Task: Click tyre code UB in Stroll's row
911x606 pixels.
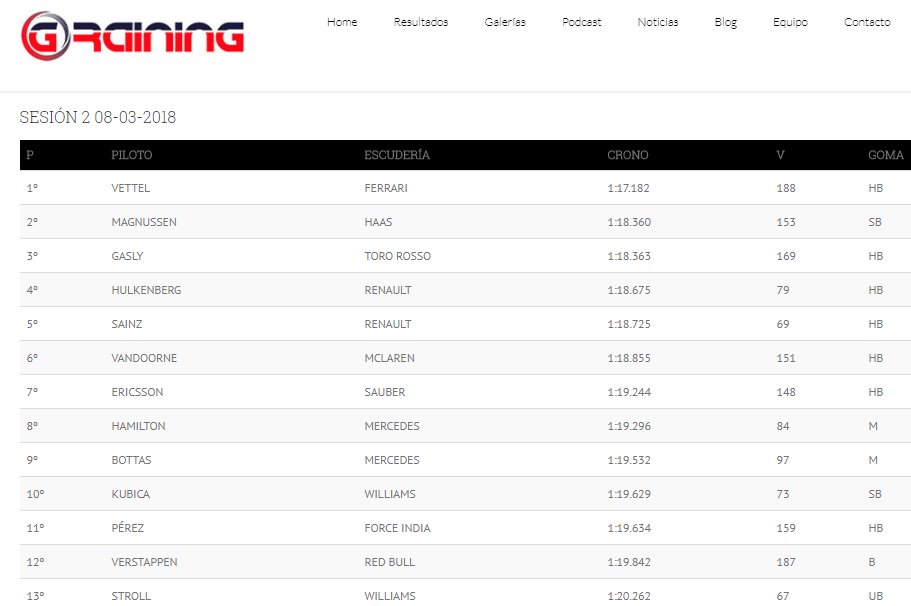Action: (876, 596)
